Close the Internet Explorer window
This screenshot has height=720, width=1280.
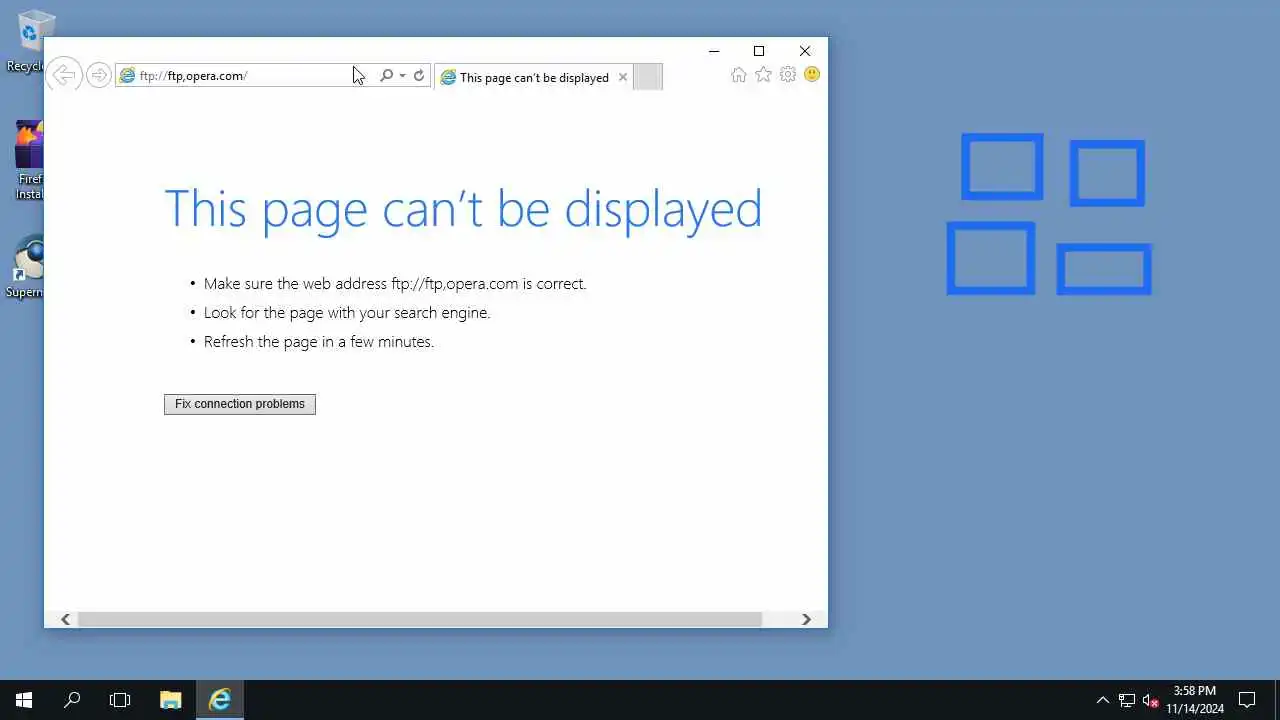(805, 51)
